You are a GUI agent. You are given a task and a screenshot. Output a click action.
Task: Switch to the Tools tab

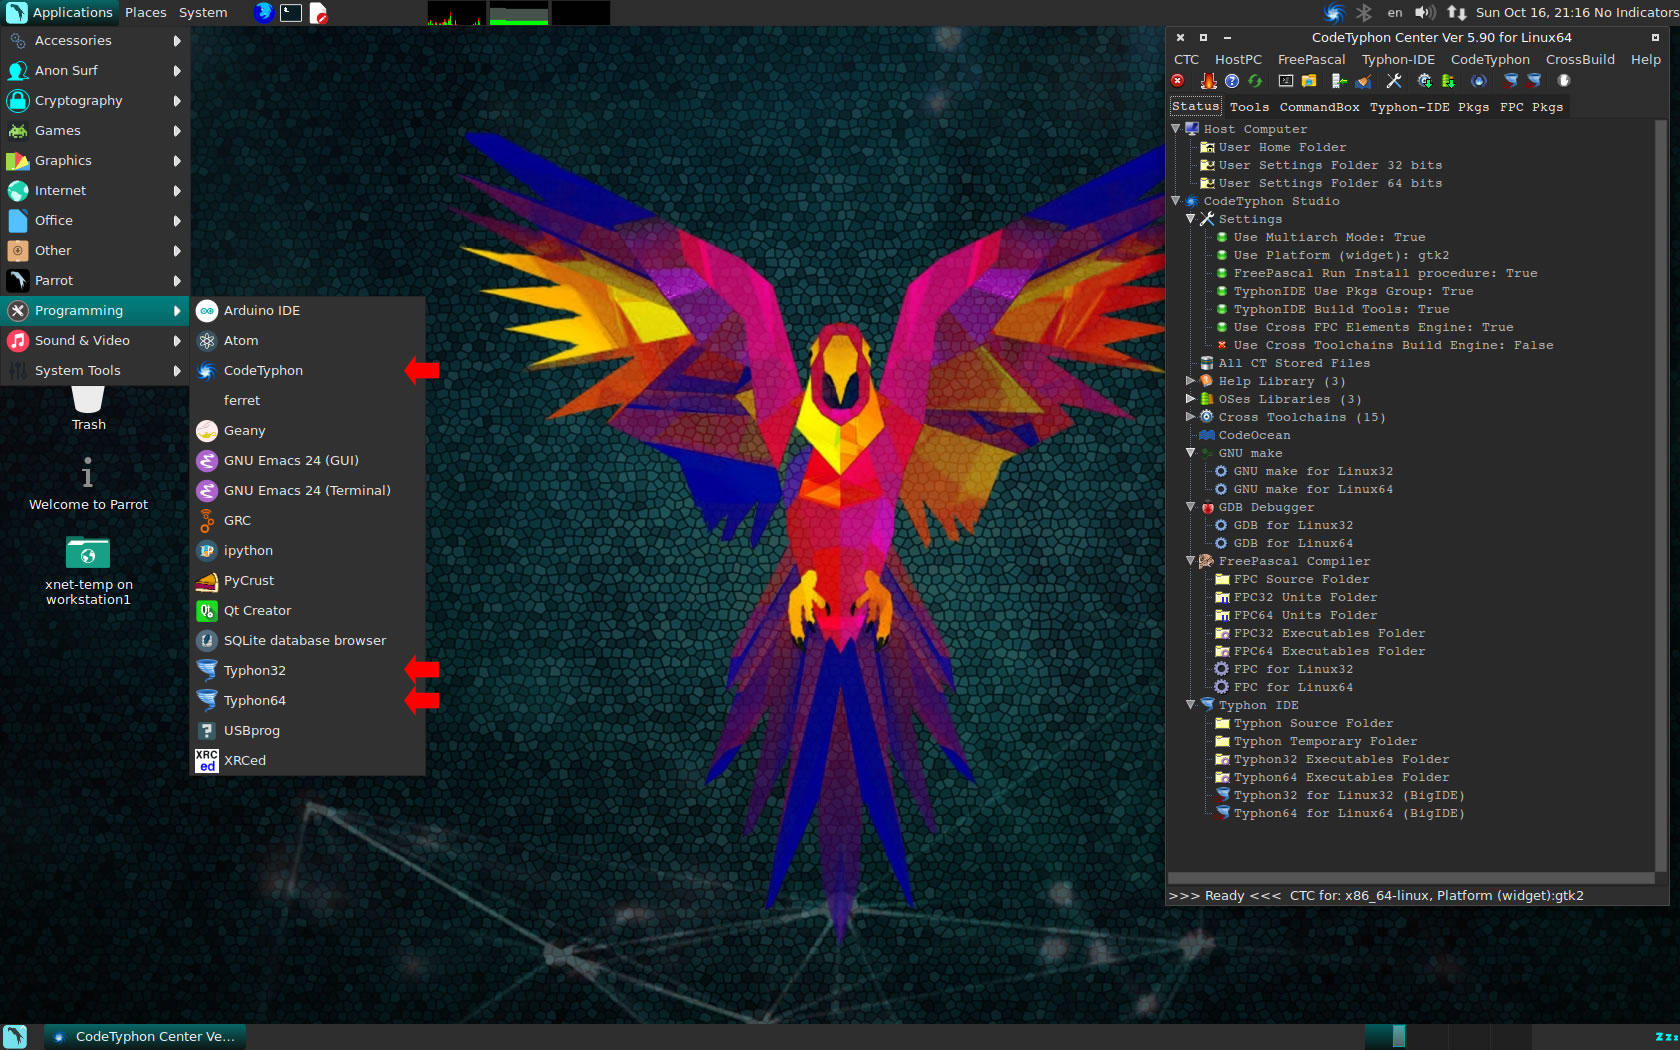[1249, 107]
